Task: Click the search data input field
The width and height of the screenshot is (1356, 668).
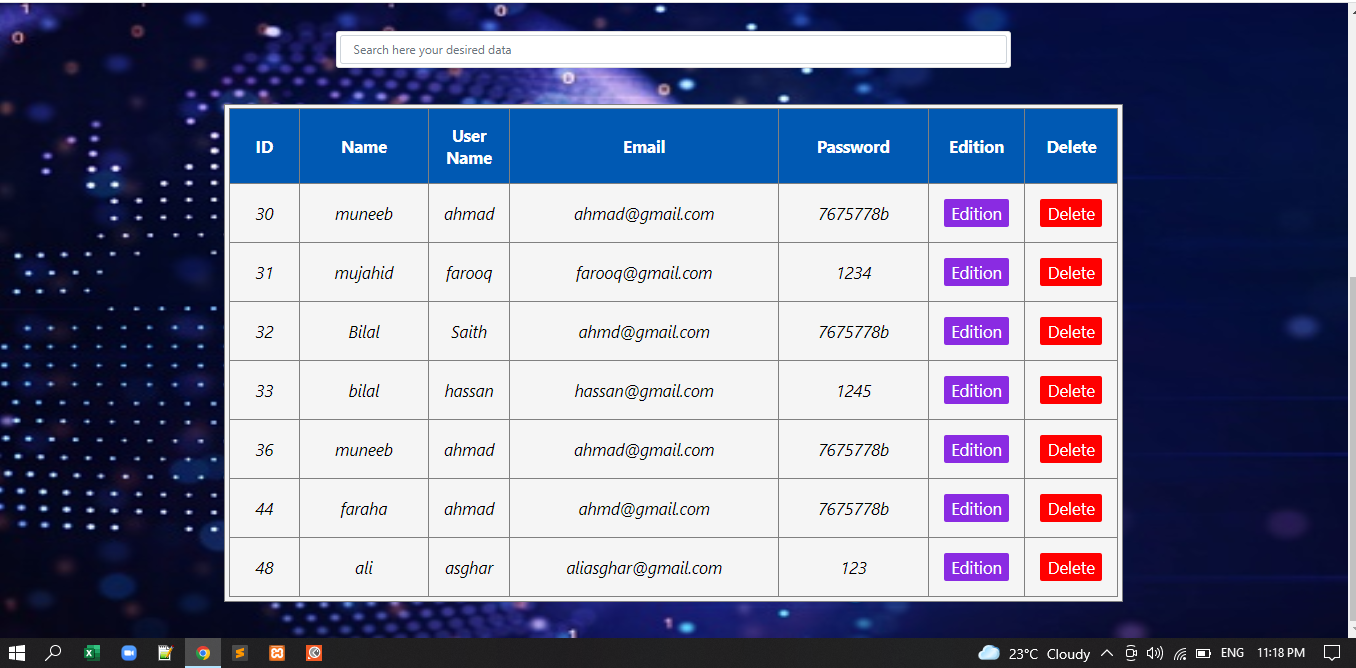Action: click(673, 50)
